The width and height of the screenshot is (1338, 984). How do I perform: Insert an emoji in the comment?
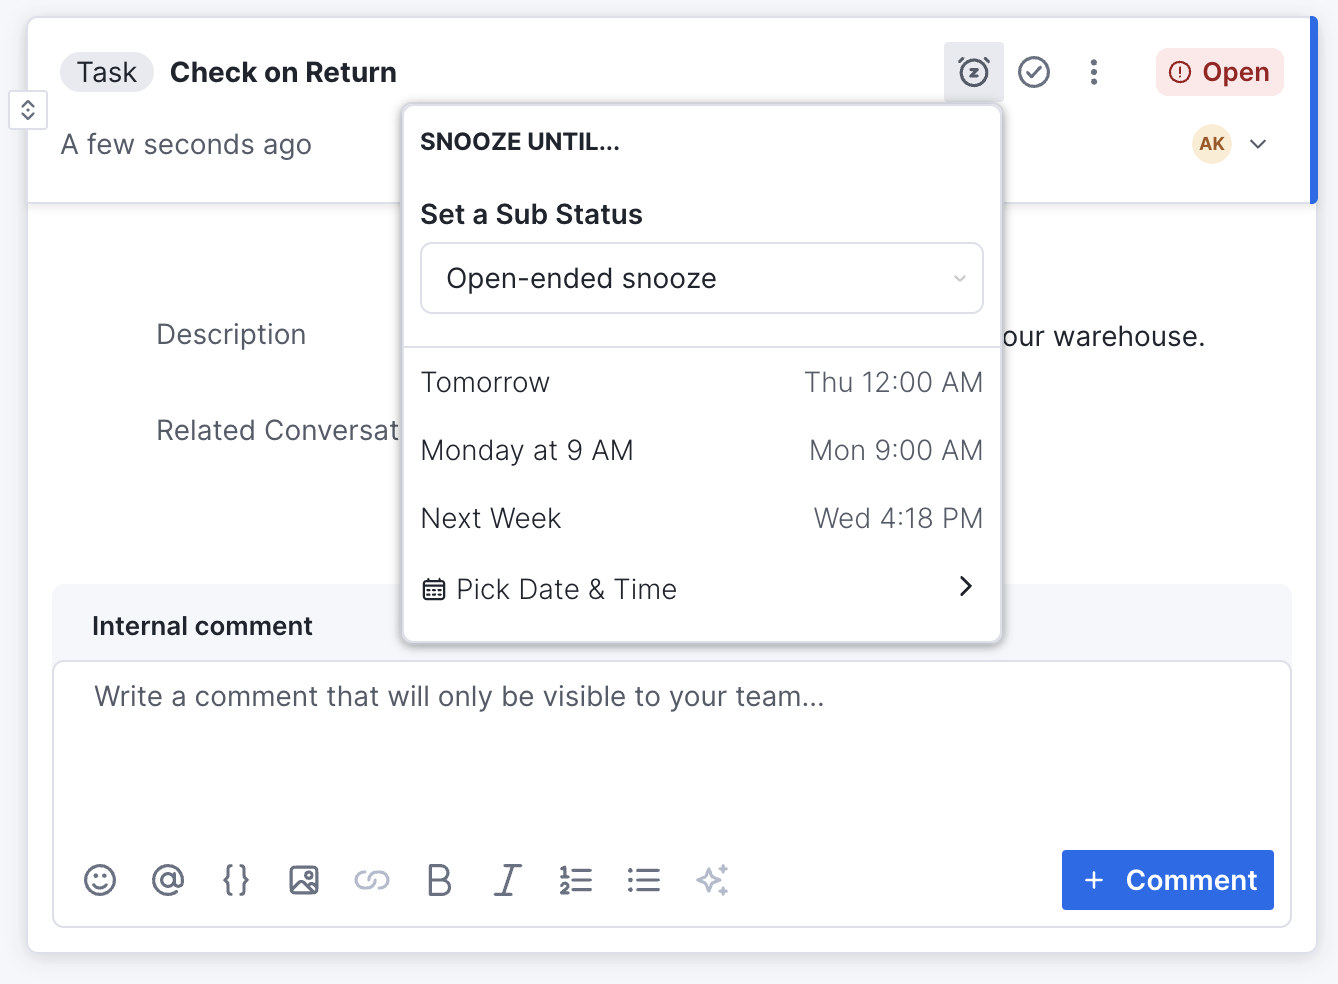tap(100, 880)
